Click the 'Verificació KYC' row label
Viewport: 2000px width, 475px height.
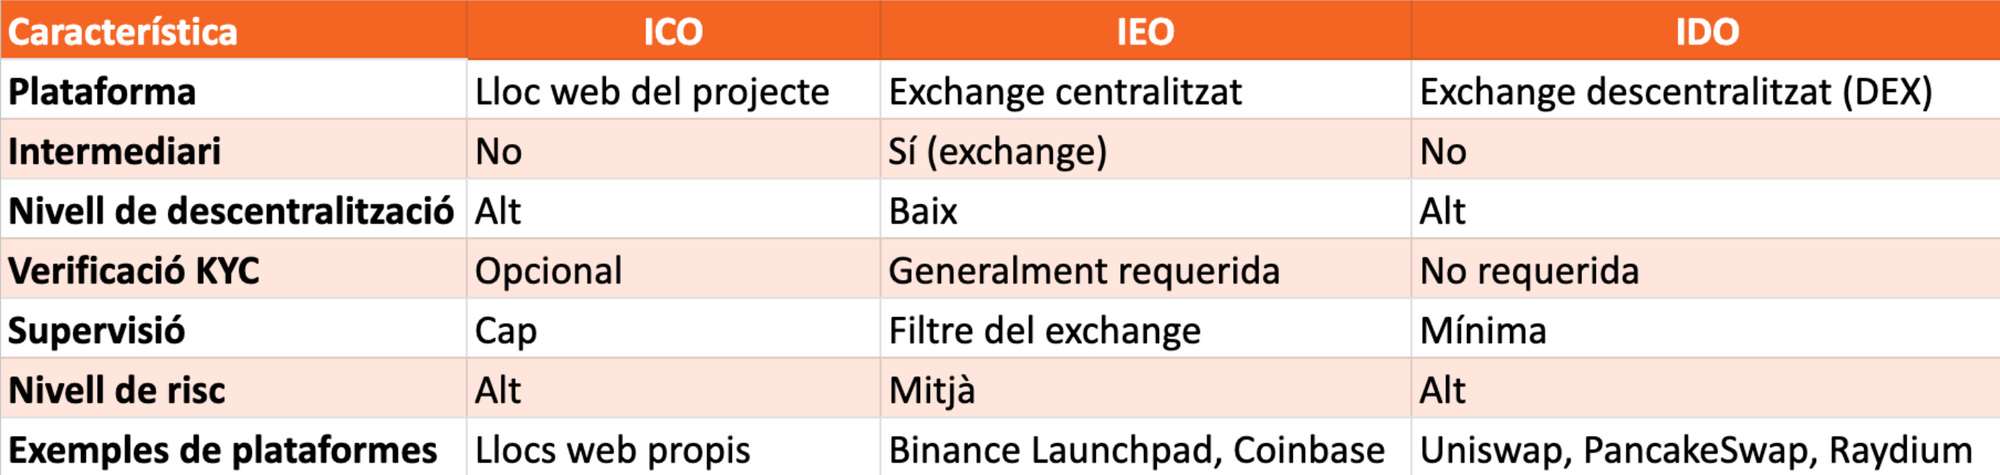click(134, 271)
